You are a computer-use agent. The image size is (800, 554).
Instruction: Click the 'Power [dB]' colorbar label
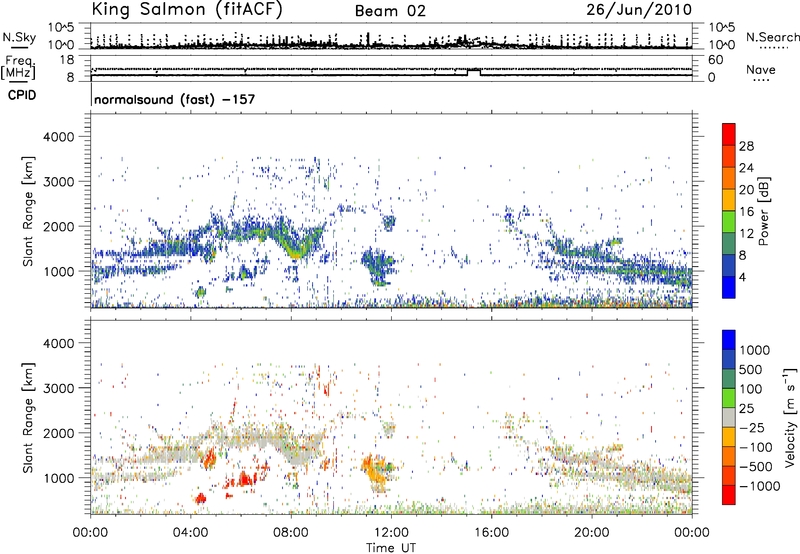click(x=764, y=211)
